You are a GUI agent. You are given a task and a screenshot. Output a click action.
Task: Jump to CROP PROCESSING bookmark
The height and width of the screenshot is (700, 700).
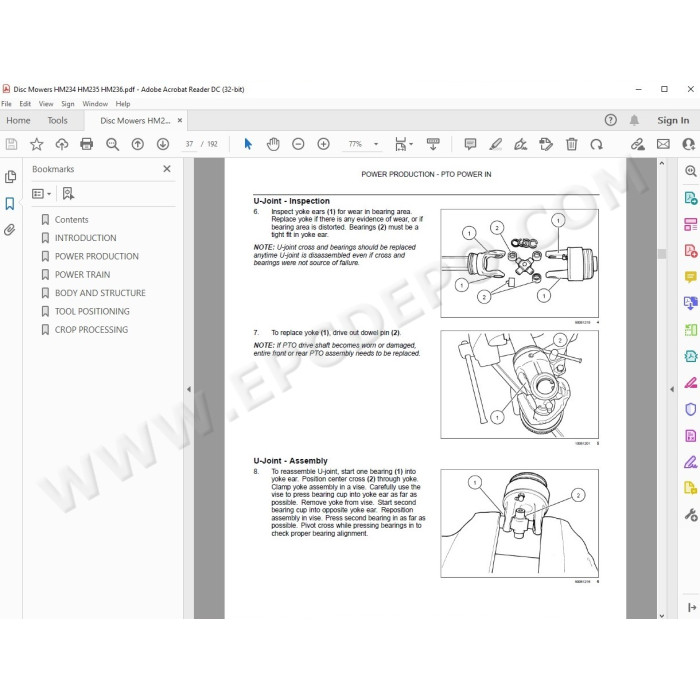coord(91,329)
